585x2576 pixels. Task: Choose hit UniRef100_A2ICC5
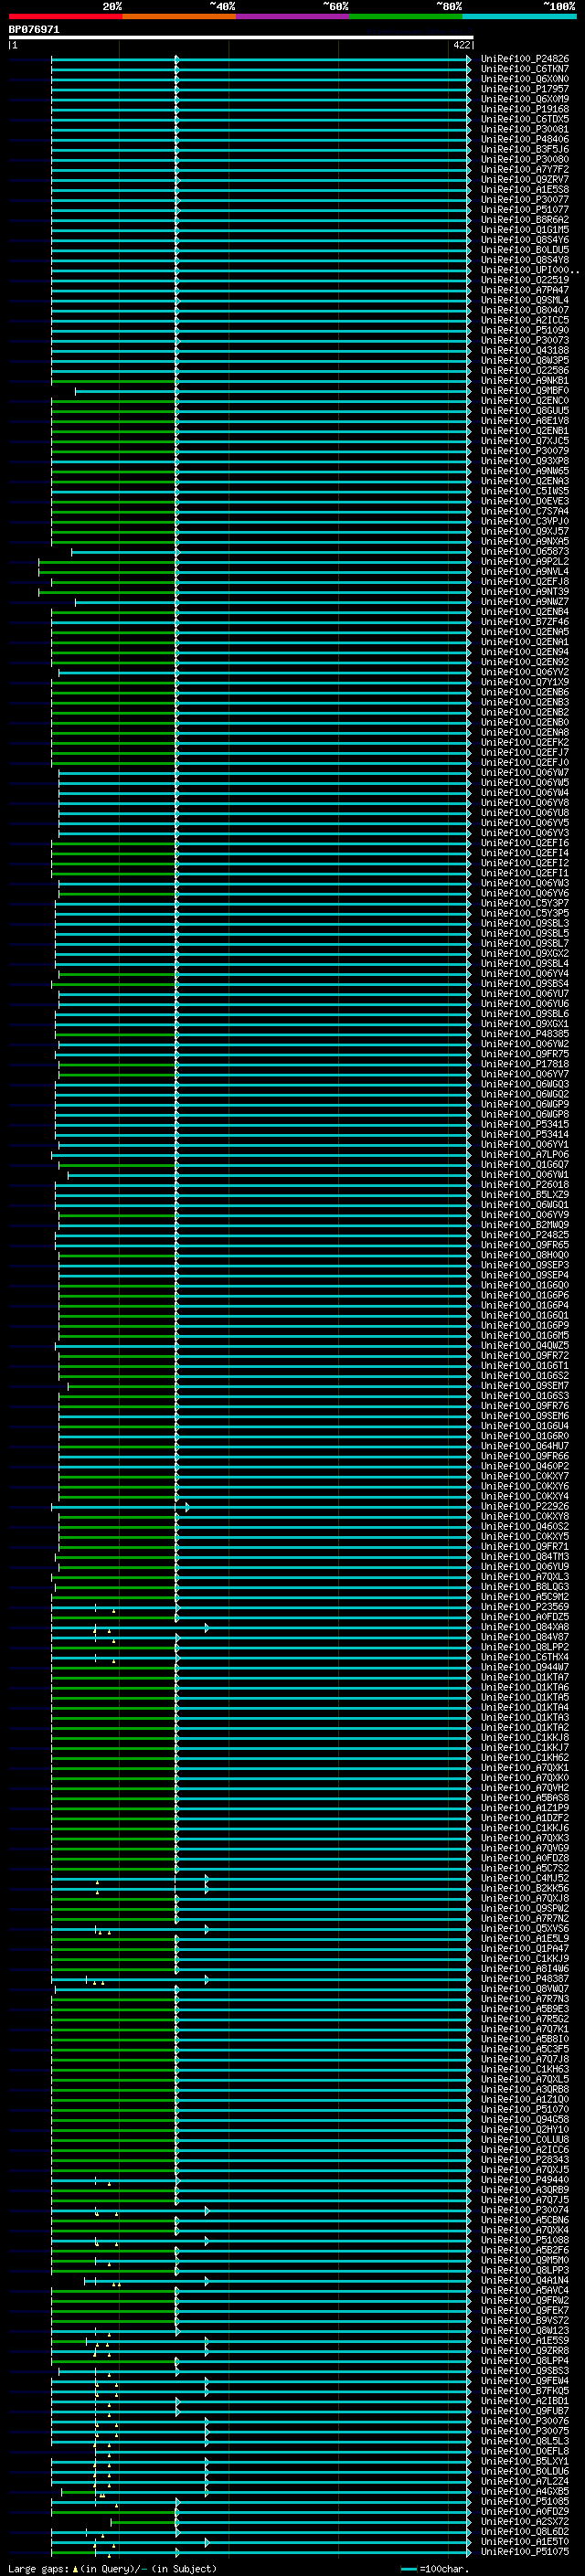click(x=524, y=320)
